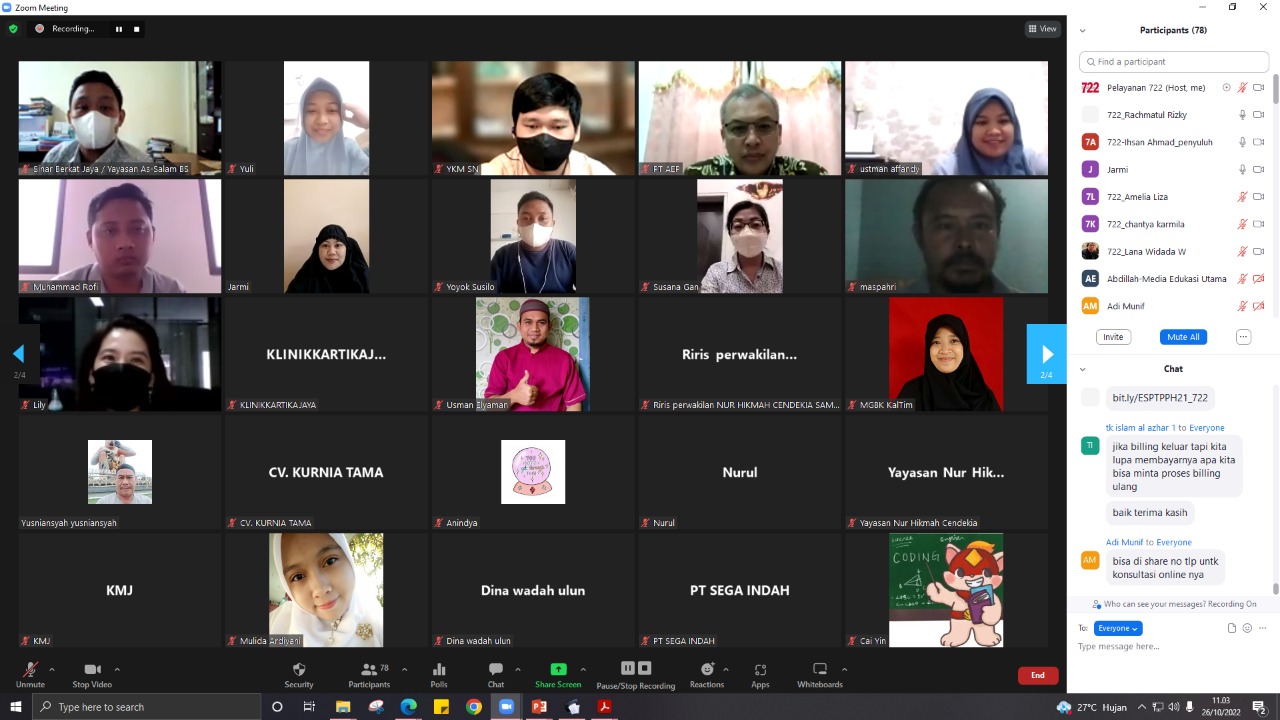The width and height of the screenshot is (1280, 720).
Task: Stop Video camera toggle
Action: click(92, 670)
